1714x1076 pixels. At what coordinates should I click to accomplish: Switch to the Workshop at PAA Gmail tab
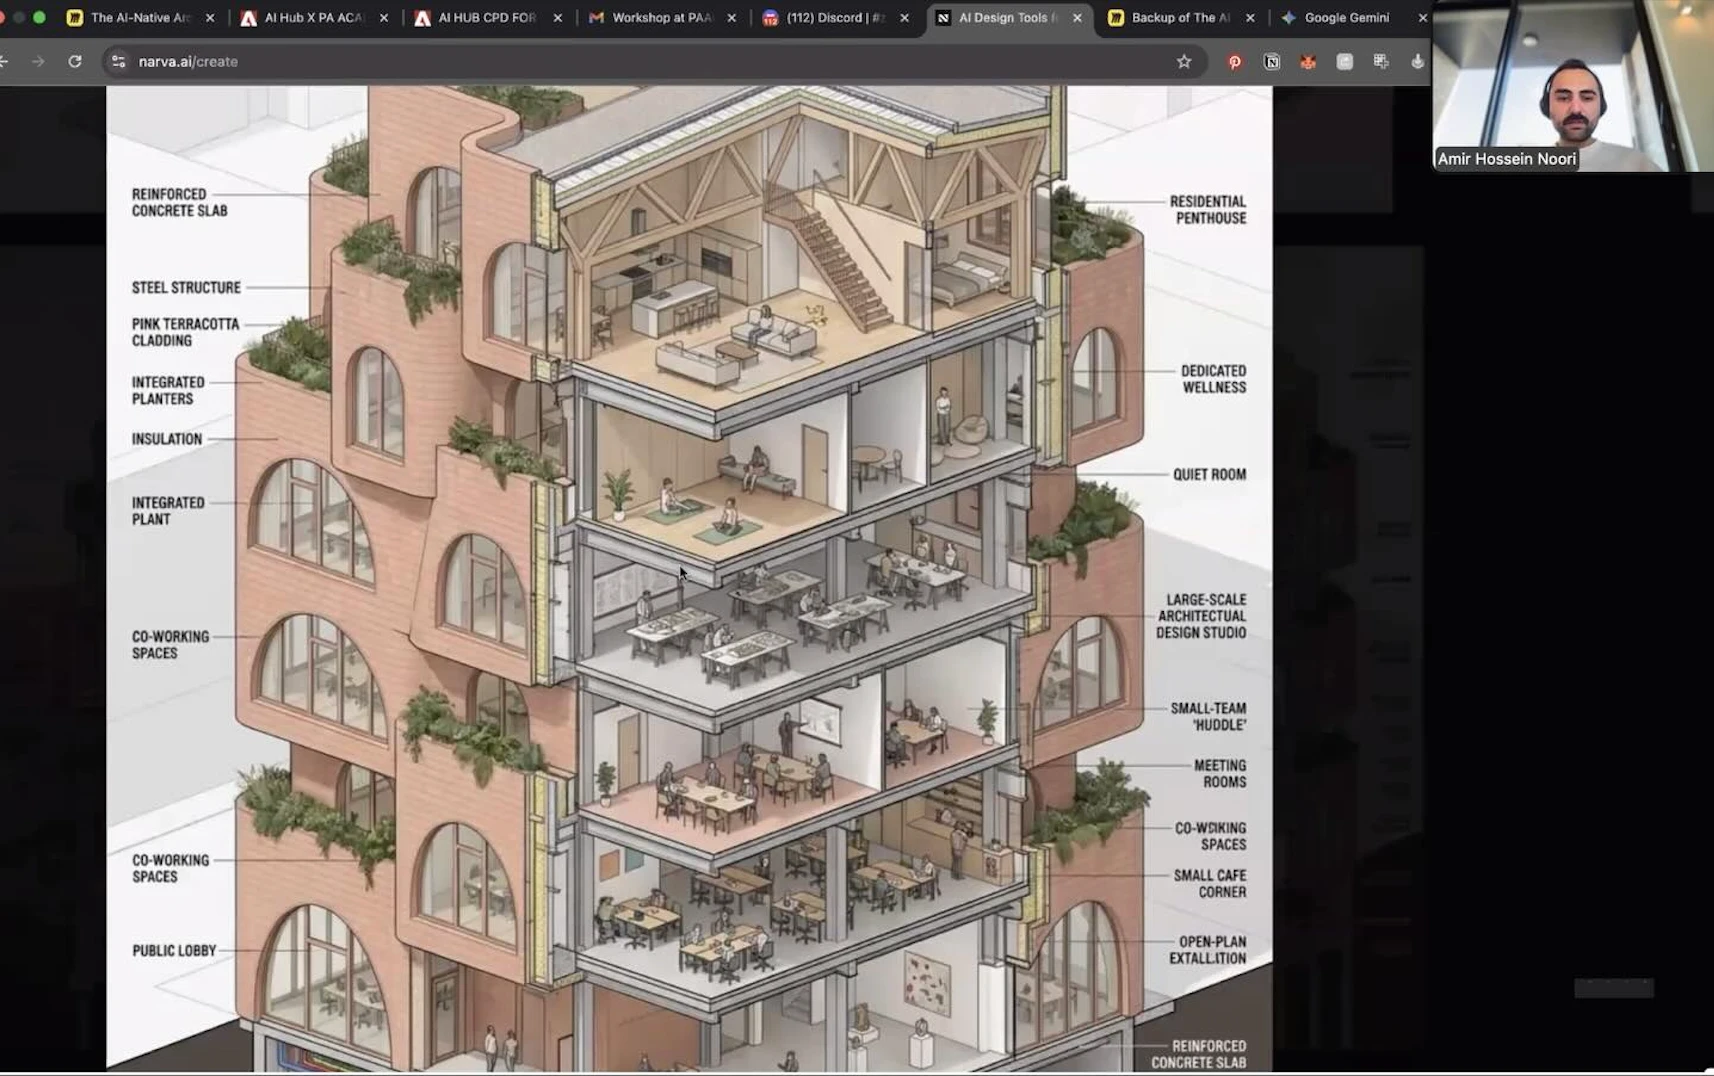coord(660,18)
